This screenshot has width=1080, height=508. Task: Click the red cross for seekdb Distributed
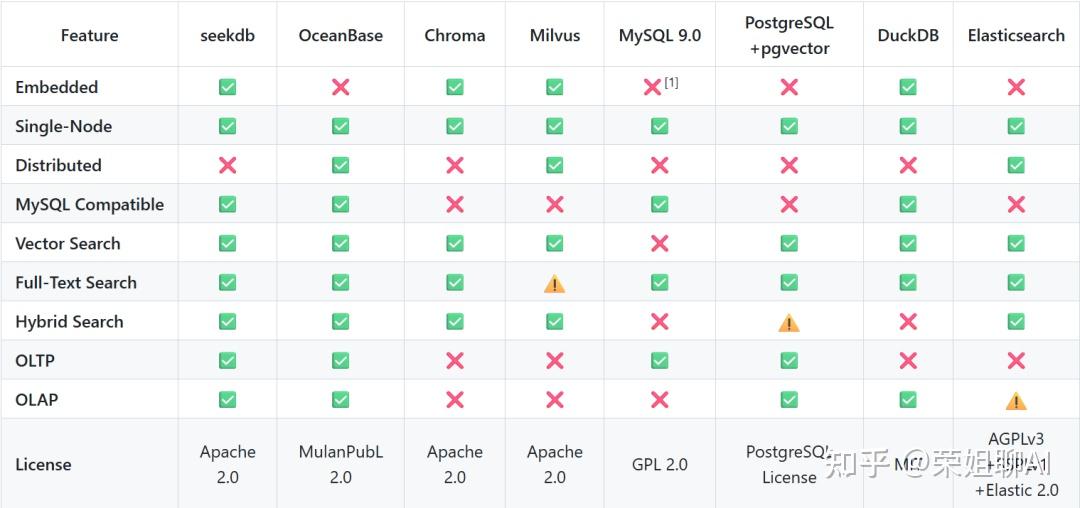coord(227,165)
